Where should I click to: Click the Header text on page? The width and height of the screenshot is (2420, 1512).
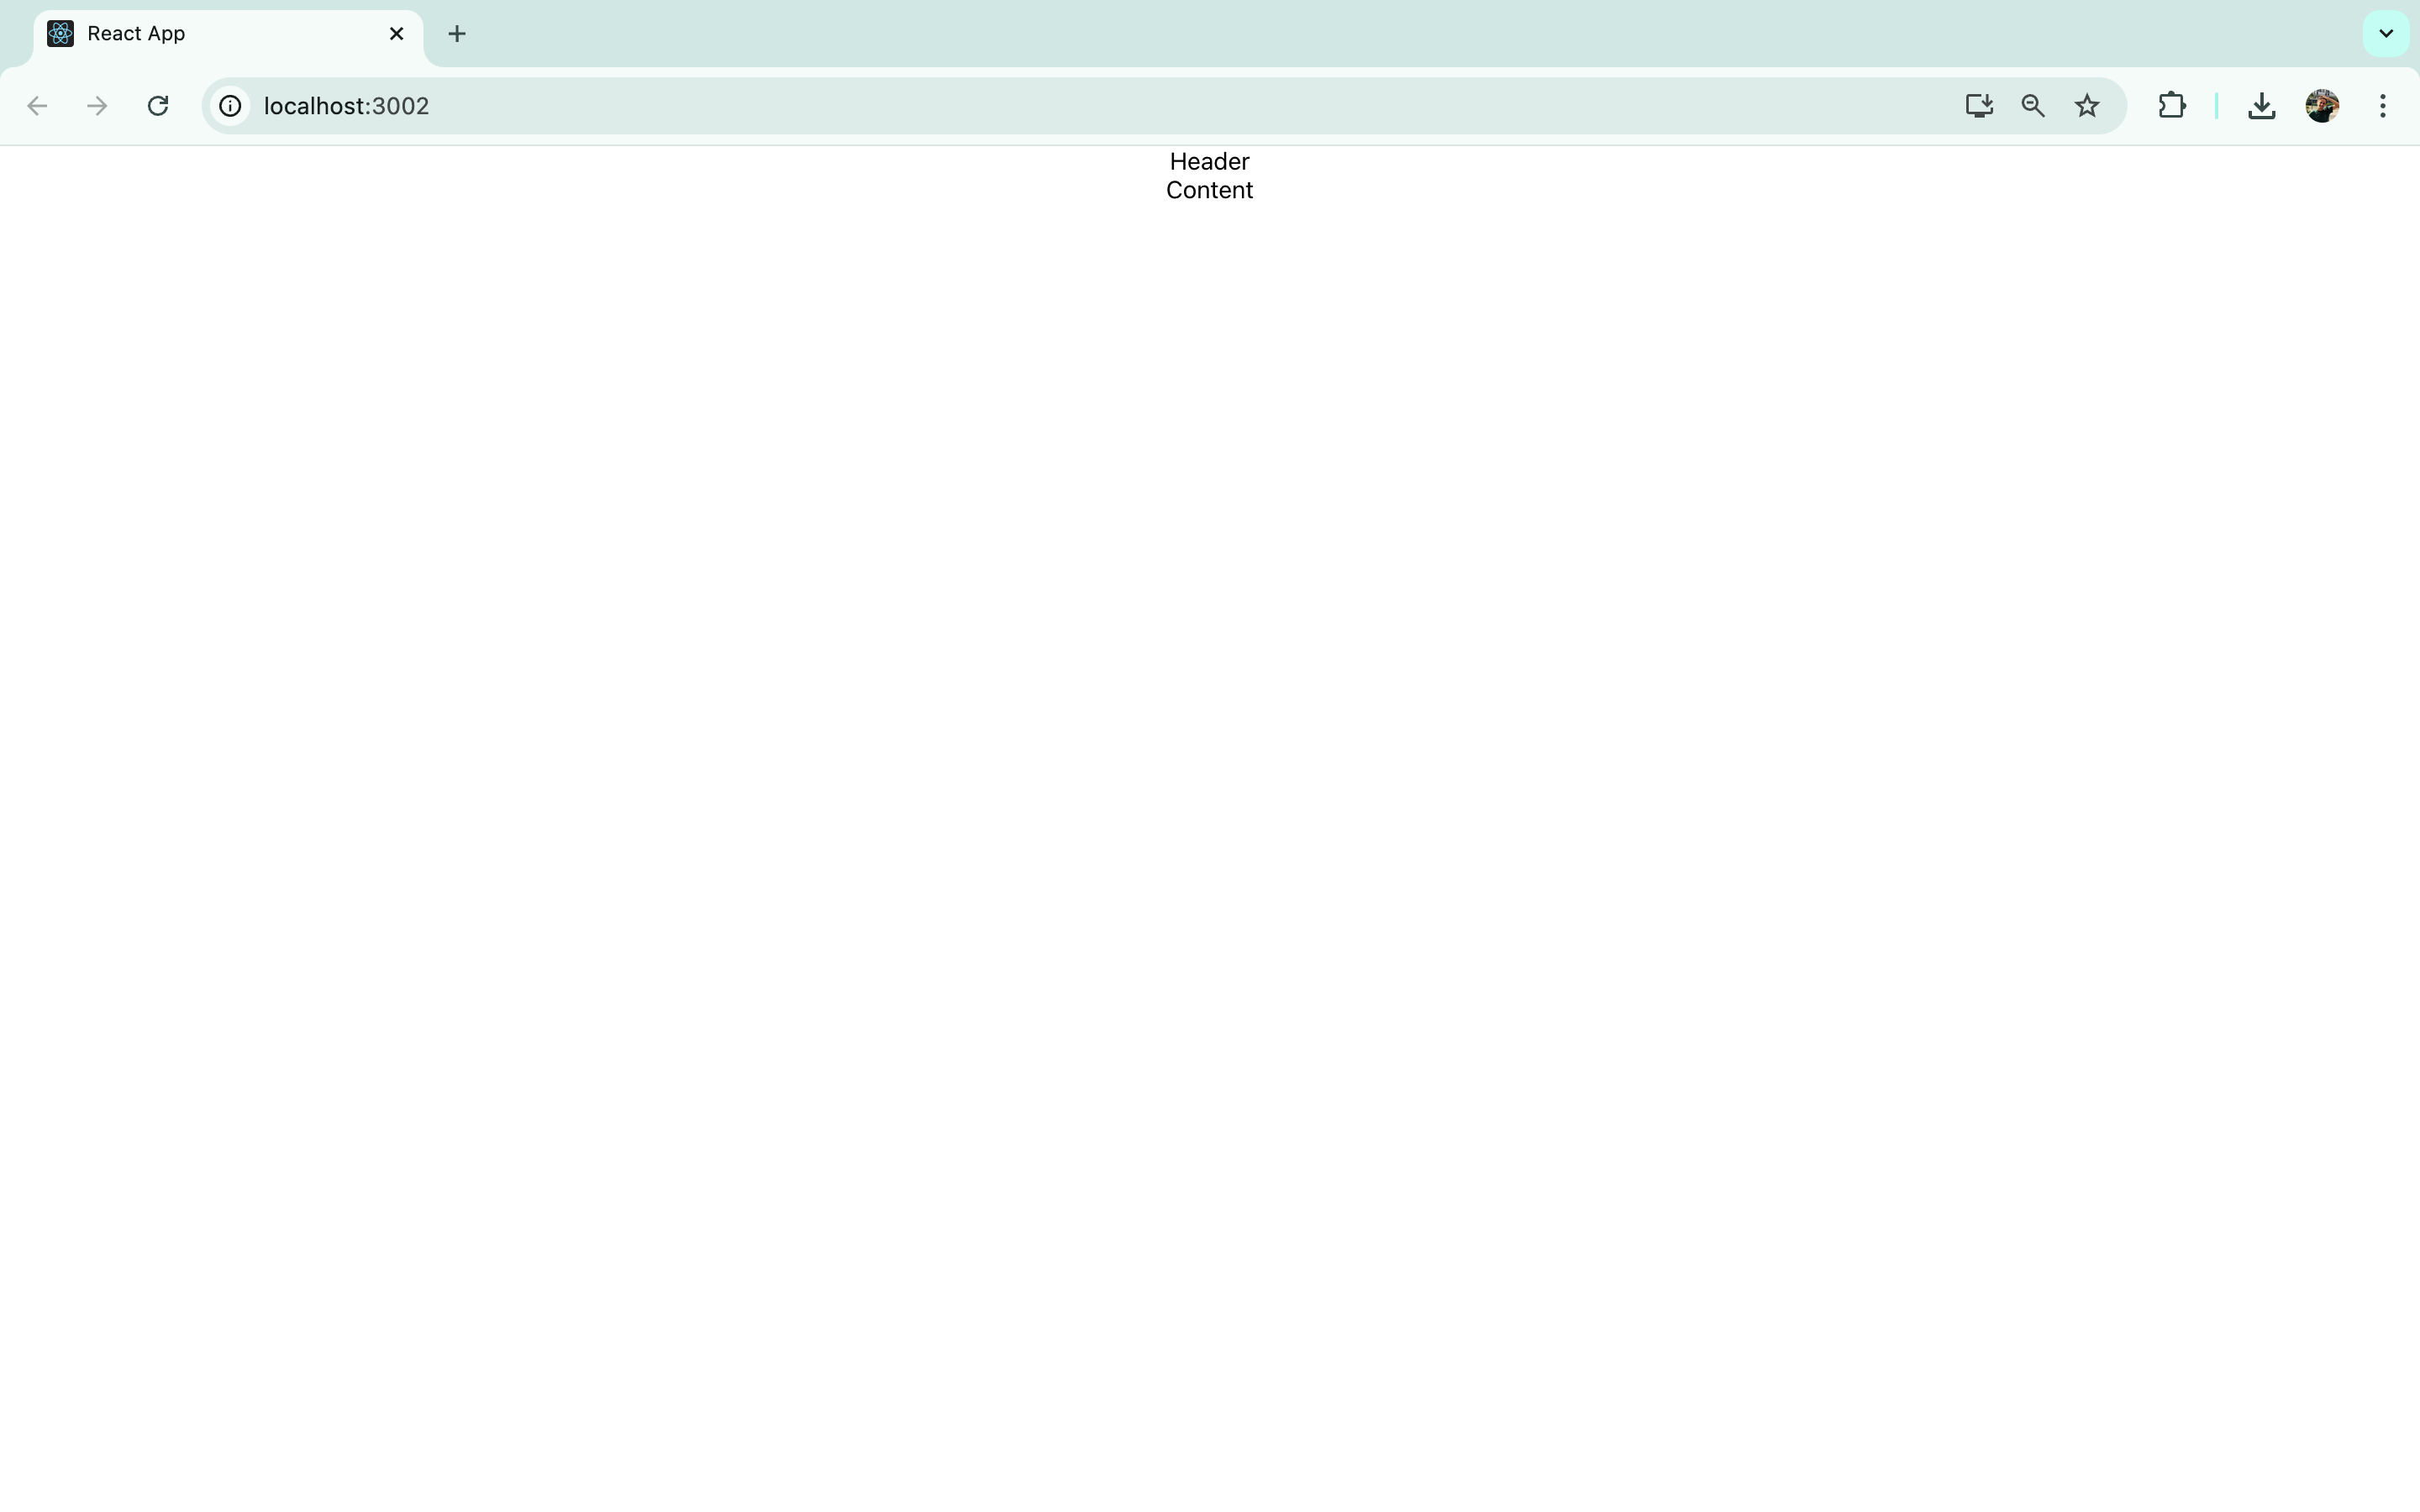1209,160
